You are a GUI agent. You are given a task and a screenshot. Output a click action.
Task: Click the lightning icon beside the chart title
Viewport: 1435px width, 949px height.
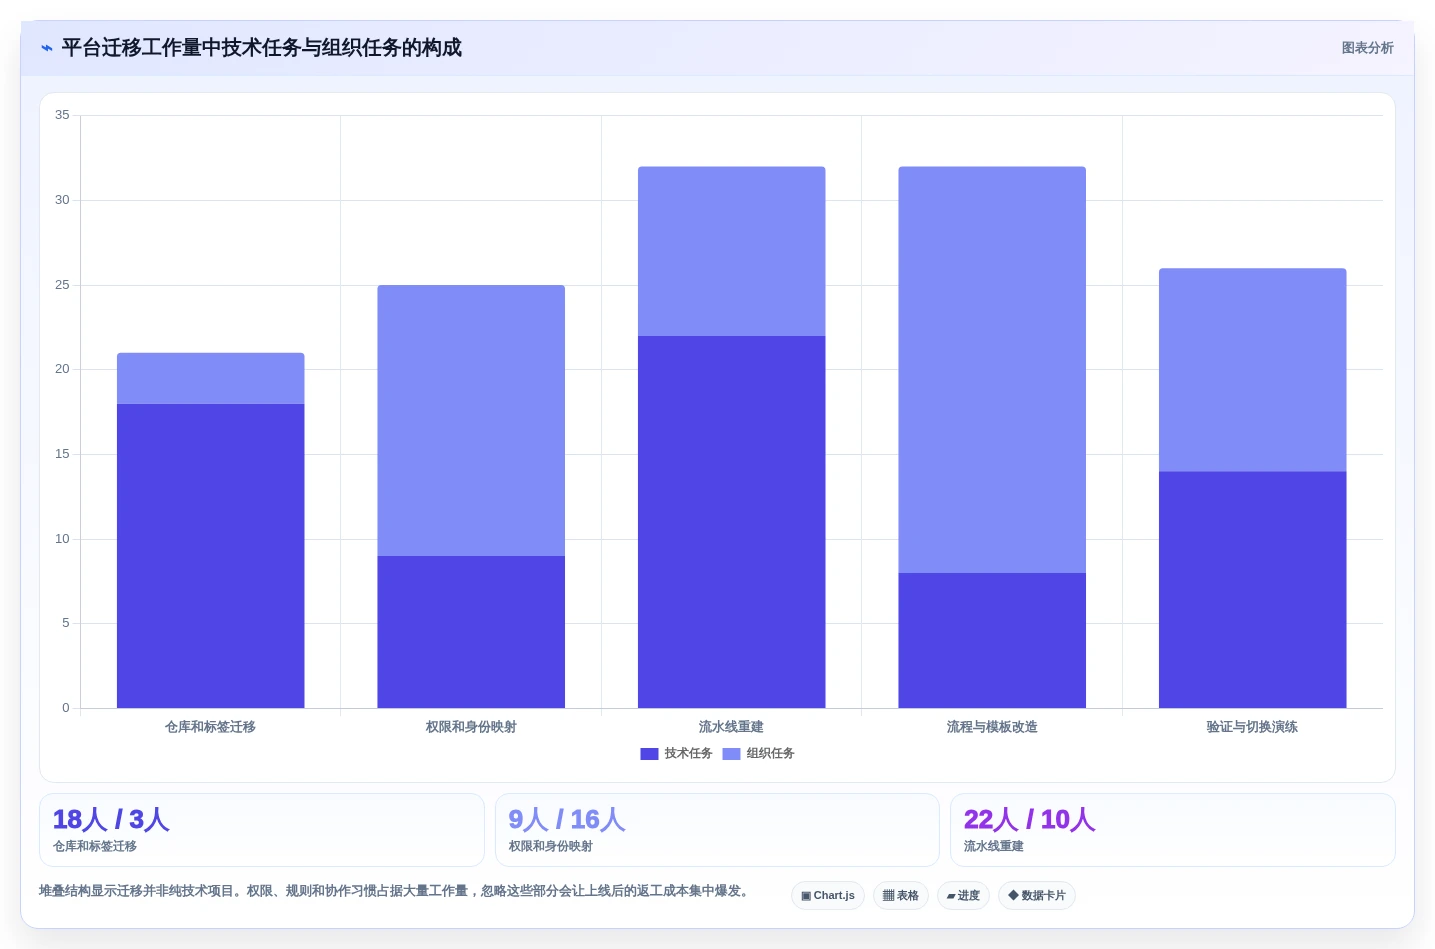click(x=46, y=48)
